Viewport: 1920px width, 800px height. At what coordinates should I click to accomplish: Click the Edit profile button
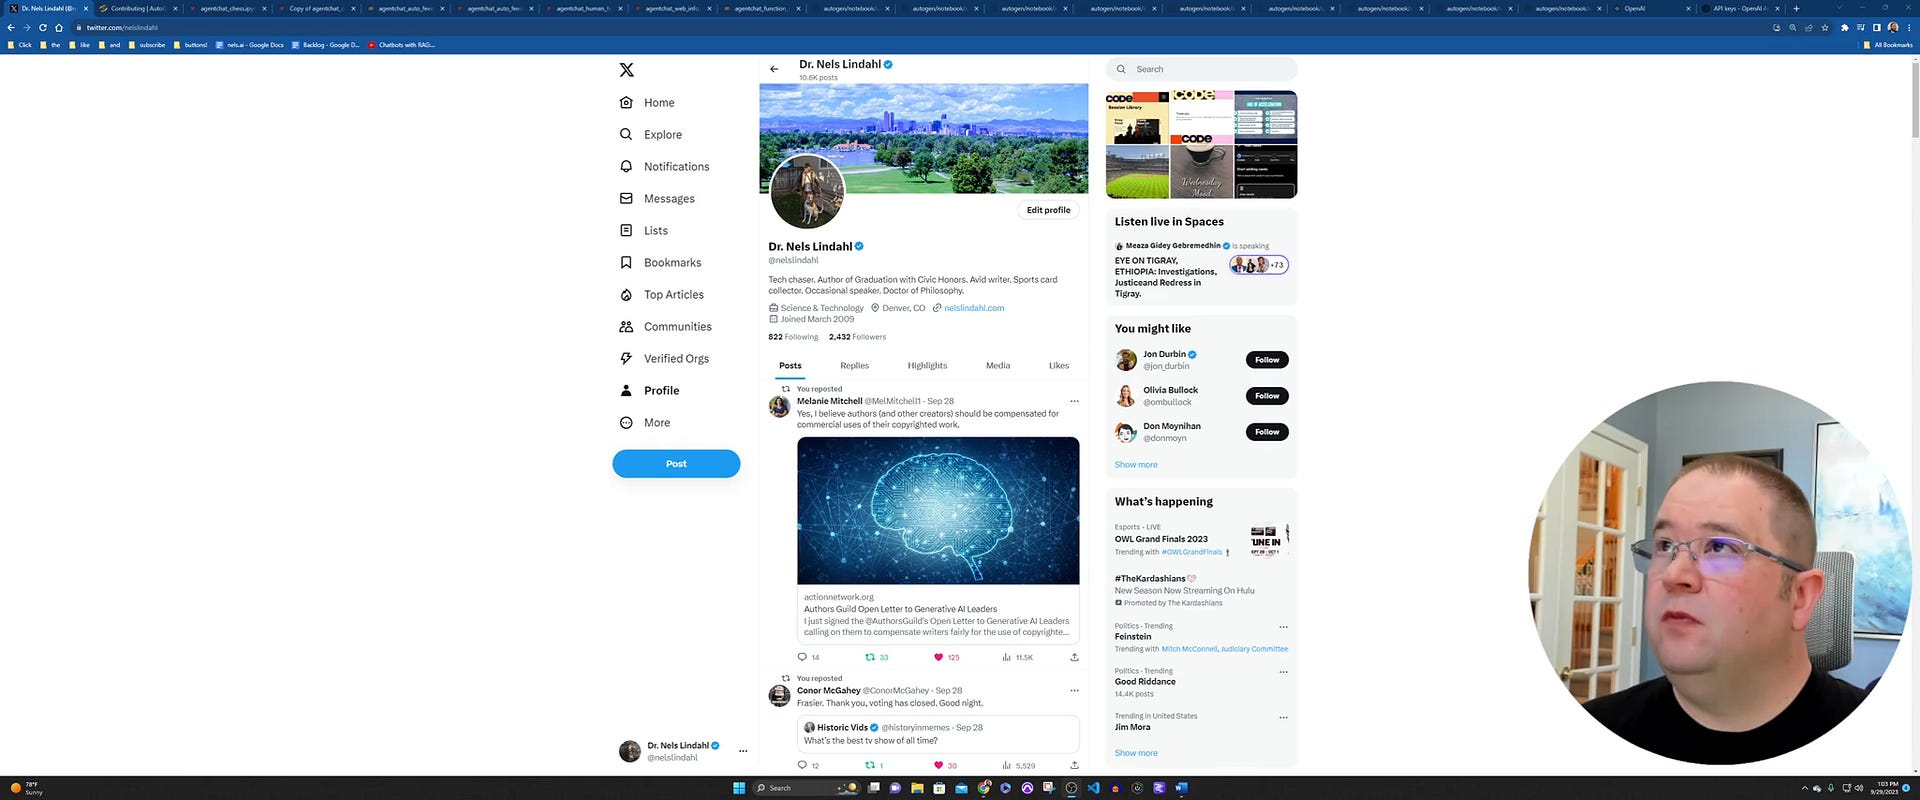[1048, 210]
